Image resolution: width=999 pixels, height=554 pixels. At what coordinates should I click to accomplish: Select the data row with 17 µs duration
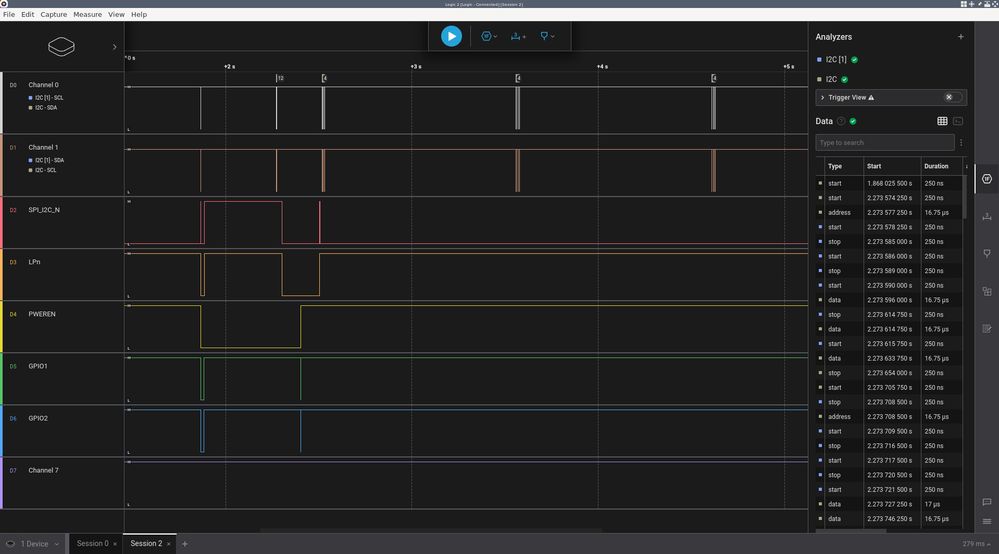[x=889, y=504]
